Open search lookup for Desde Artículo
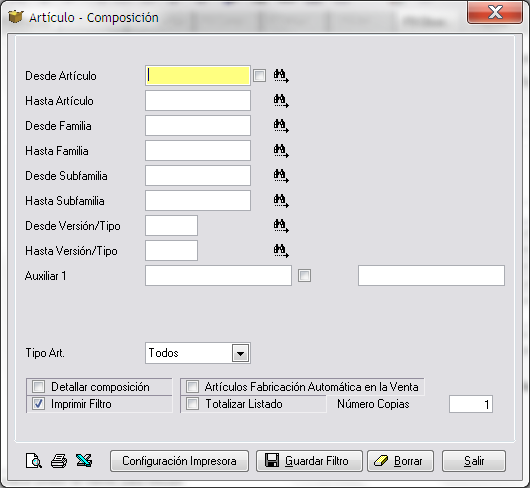Viewport: 530px width, 488px height. [x=281, y=76]
